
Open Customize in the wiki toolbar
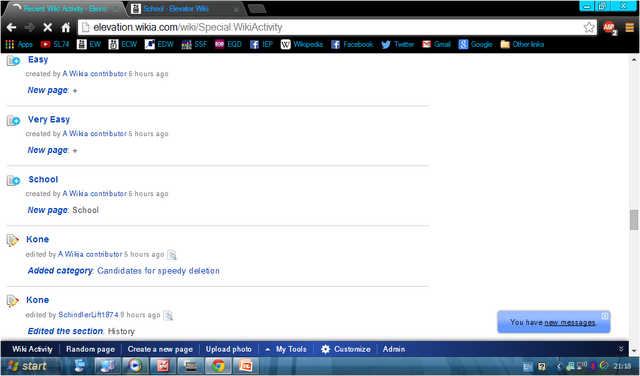(x=346, y=349)
